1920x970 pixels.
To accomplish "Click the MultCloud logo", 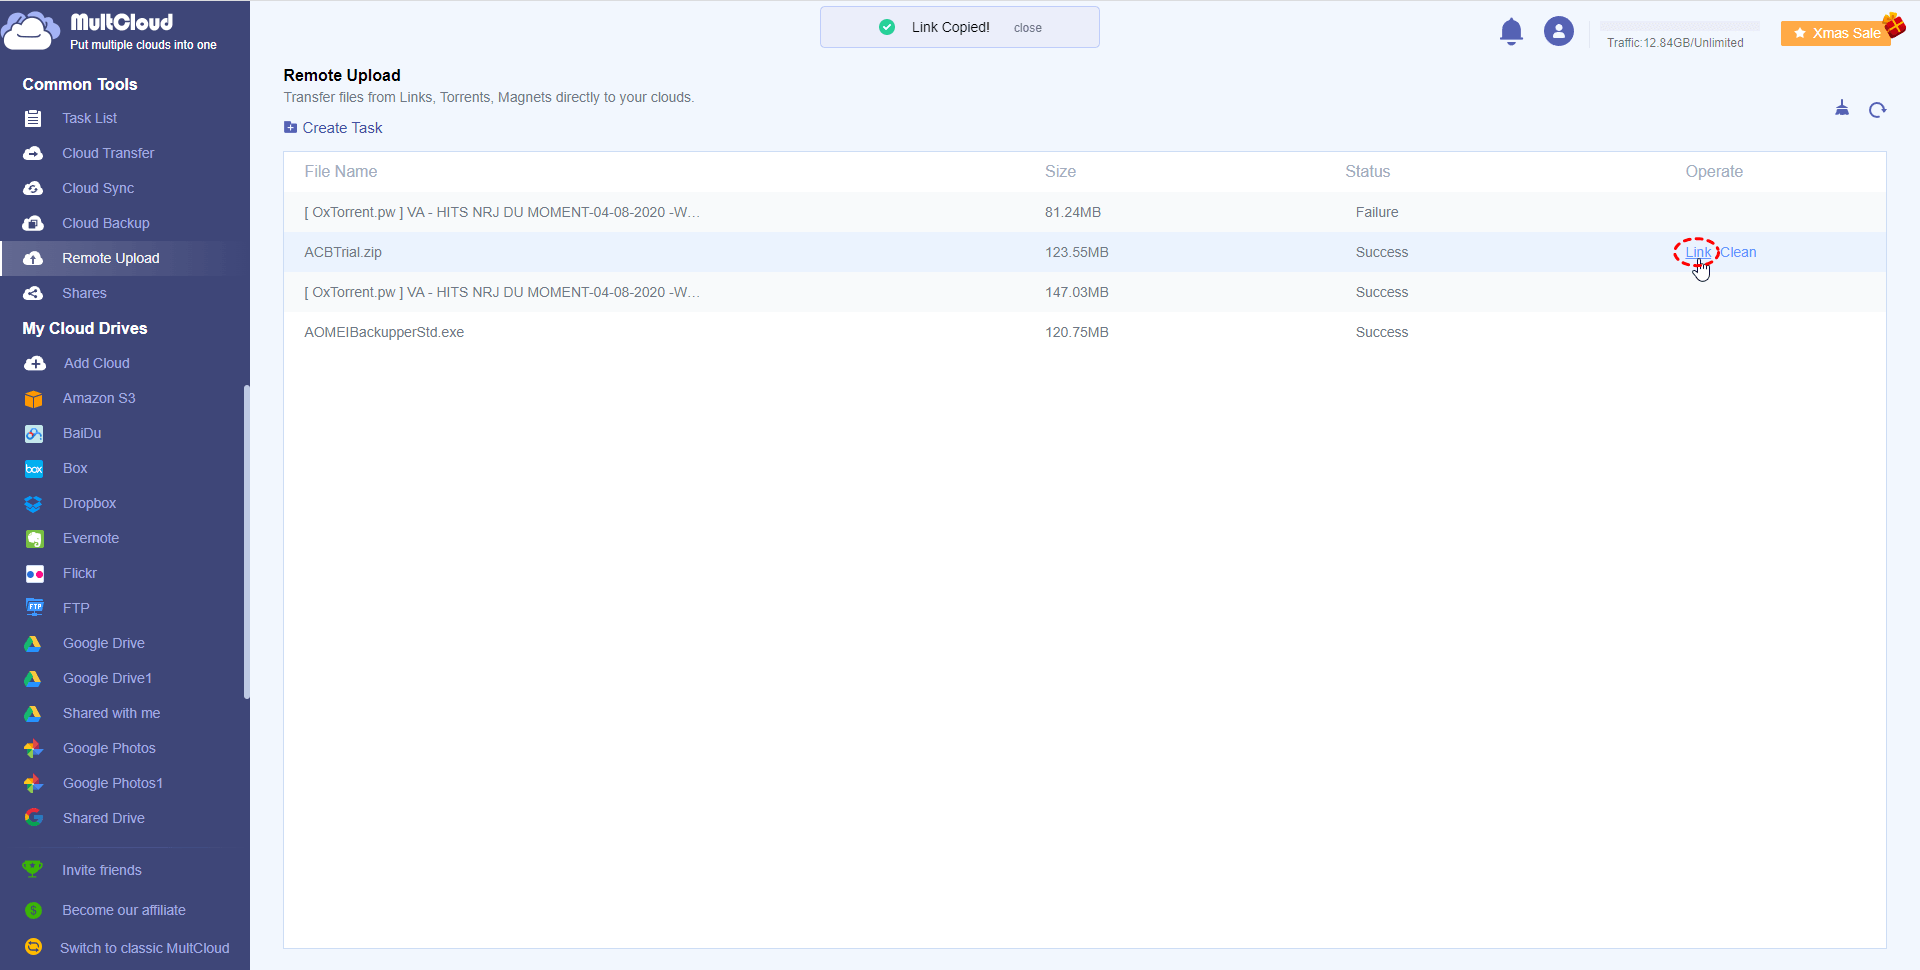I will (x=110, y=31).
